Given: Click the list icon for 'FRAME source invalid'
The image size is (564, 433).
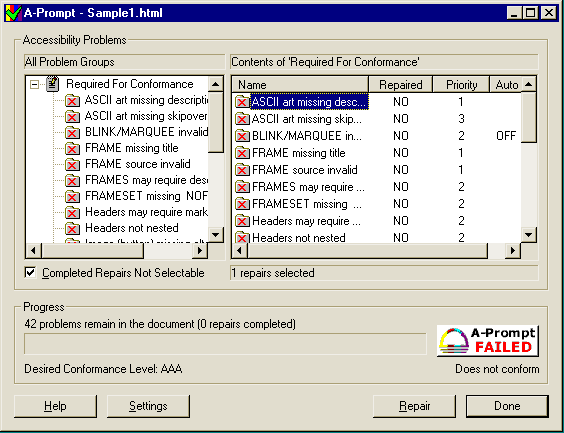Looking at the screenshot, I should (x=242, y=170).
